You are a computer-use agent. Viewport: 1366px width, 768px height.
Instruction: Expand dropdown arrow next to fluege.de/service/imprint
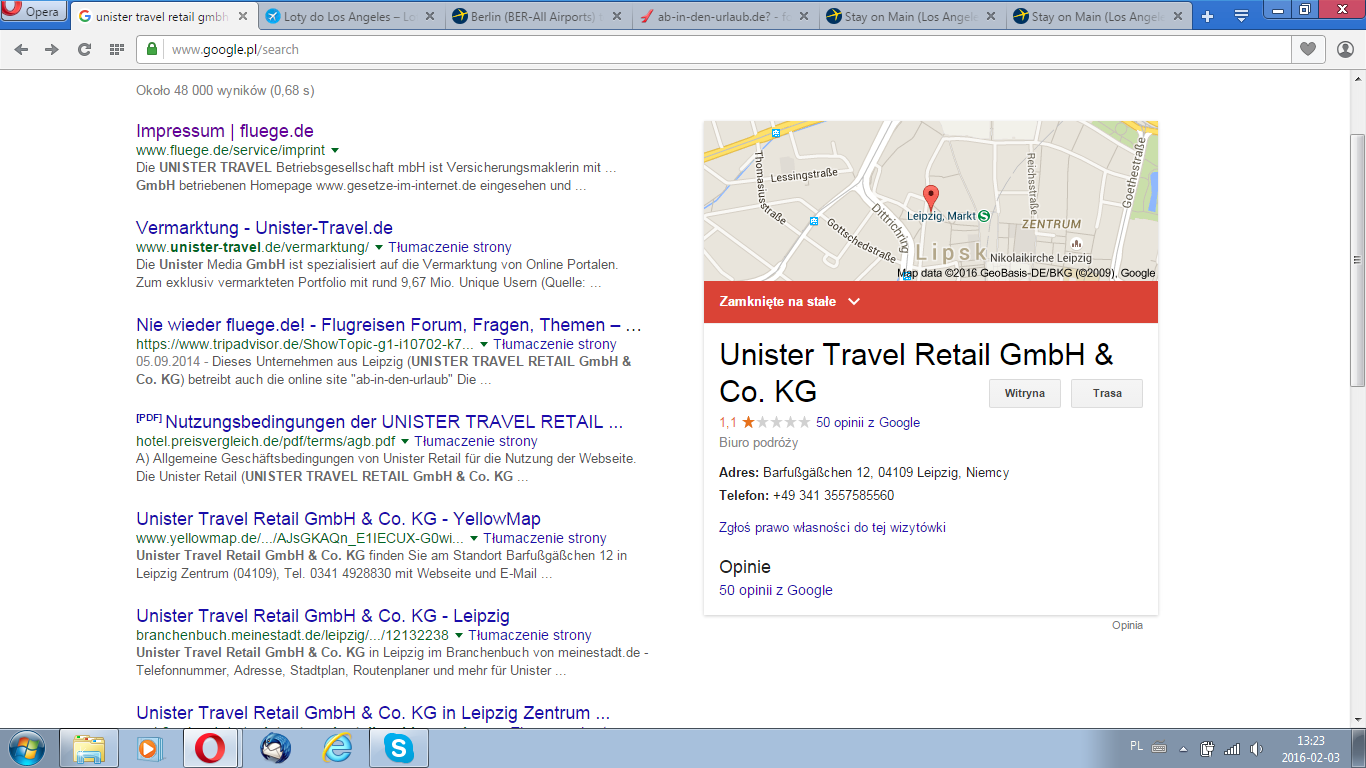pos(335,150)
